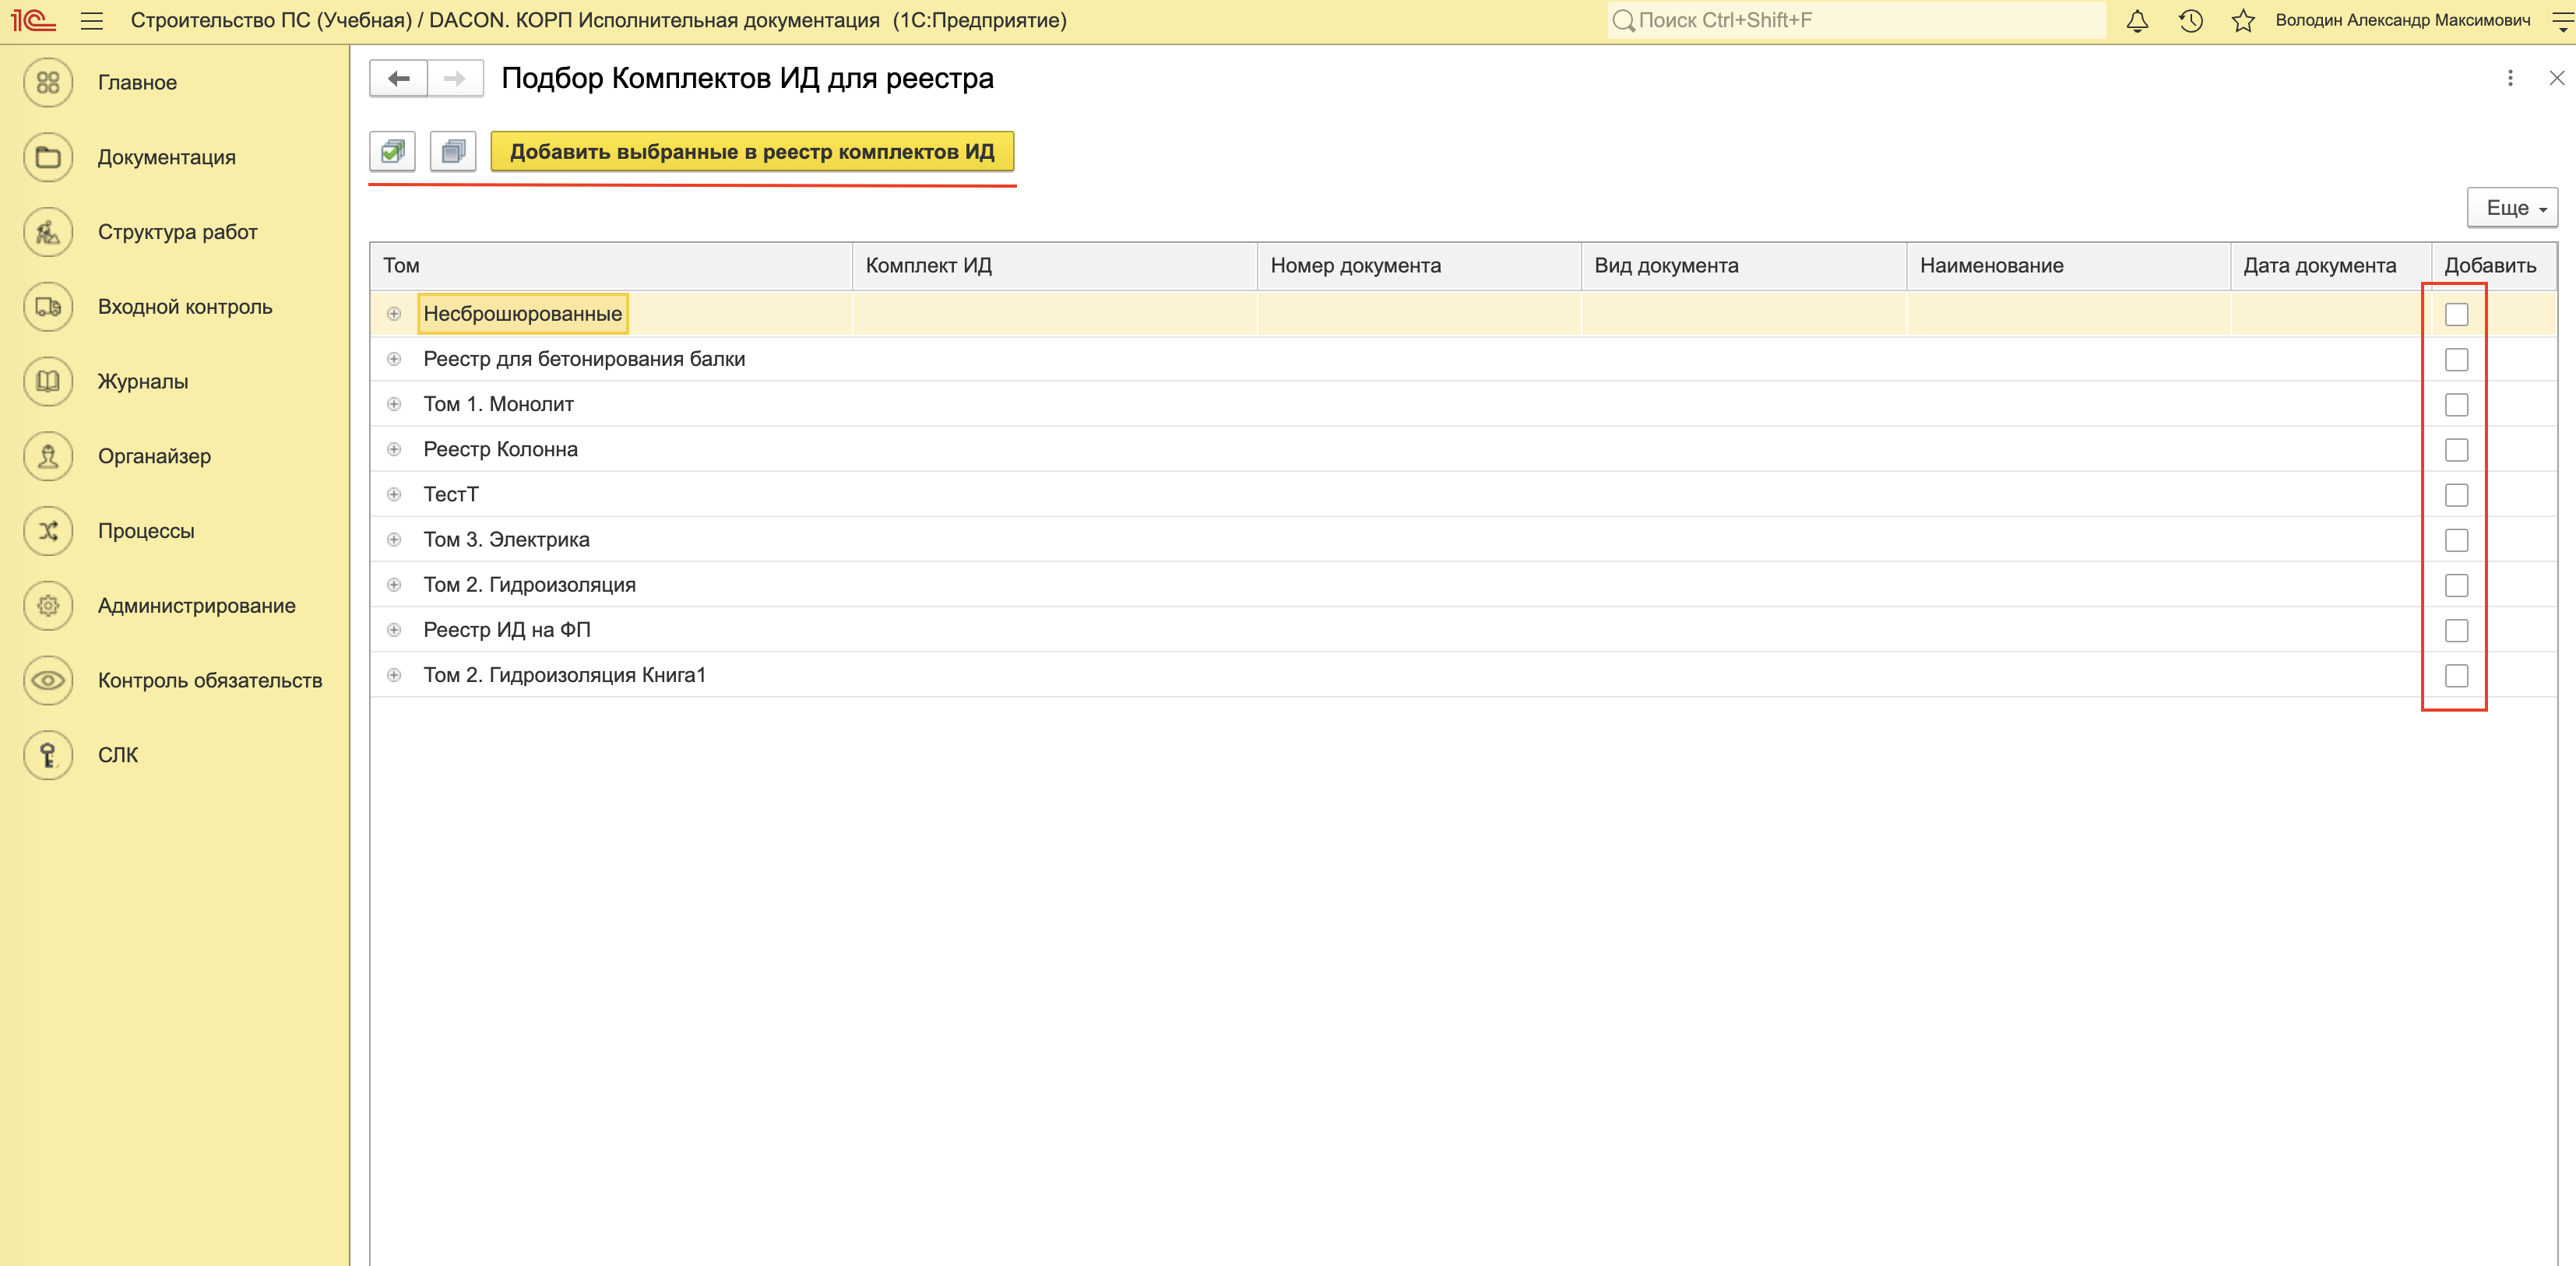Viewport: 2576px width, 1266px height.
Task: Open the Еще dropdown menu
Action: point(2512,208)
